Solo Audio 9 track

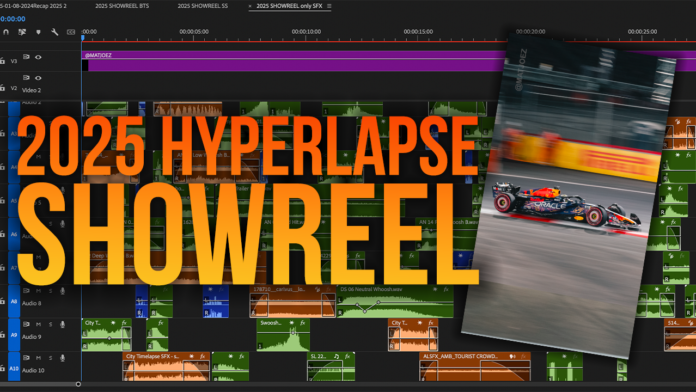coord(50,325)
